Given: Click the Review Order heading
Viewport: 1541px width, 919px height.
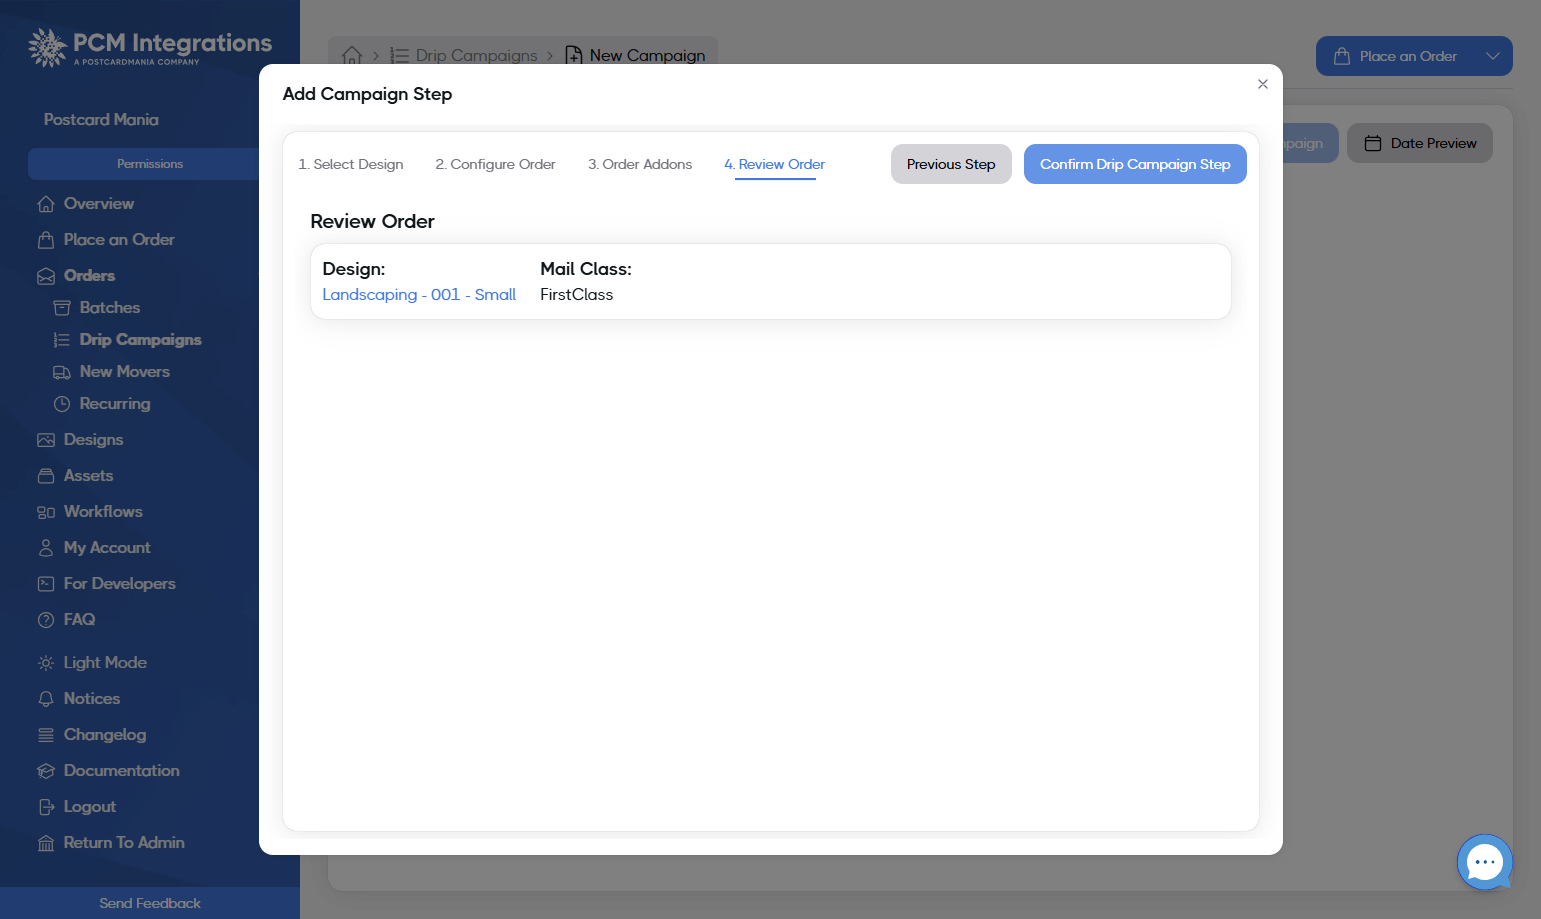Looking at the screenshot, I should click(x=372, y=222).
